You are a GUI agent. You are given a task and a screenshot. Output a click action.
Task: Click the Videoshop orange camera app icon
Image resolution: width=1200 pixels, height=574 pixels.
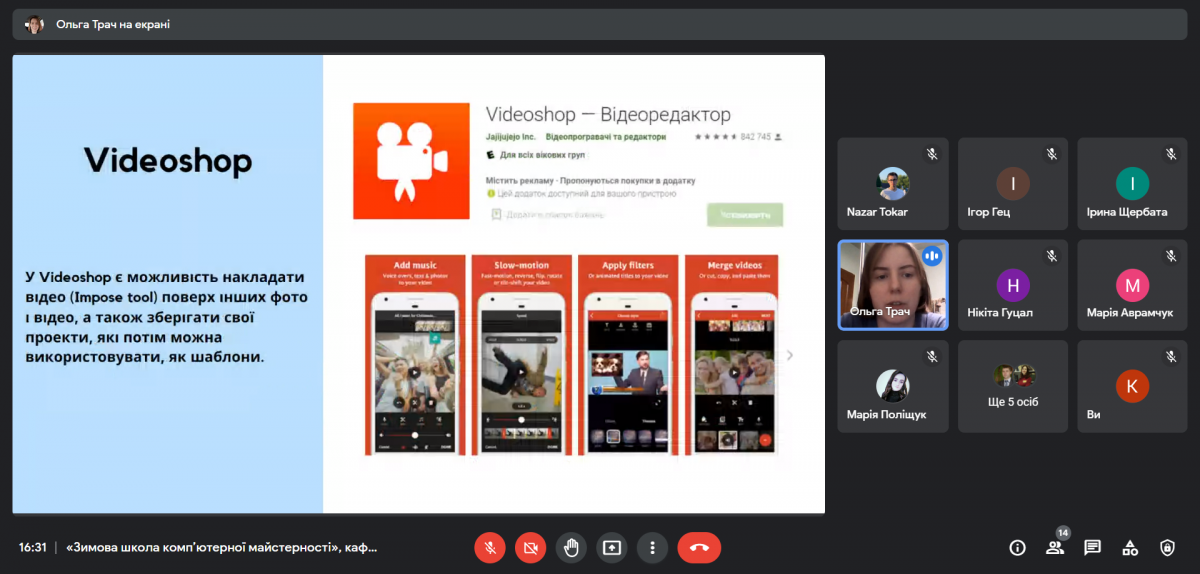pos(411,161)
